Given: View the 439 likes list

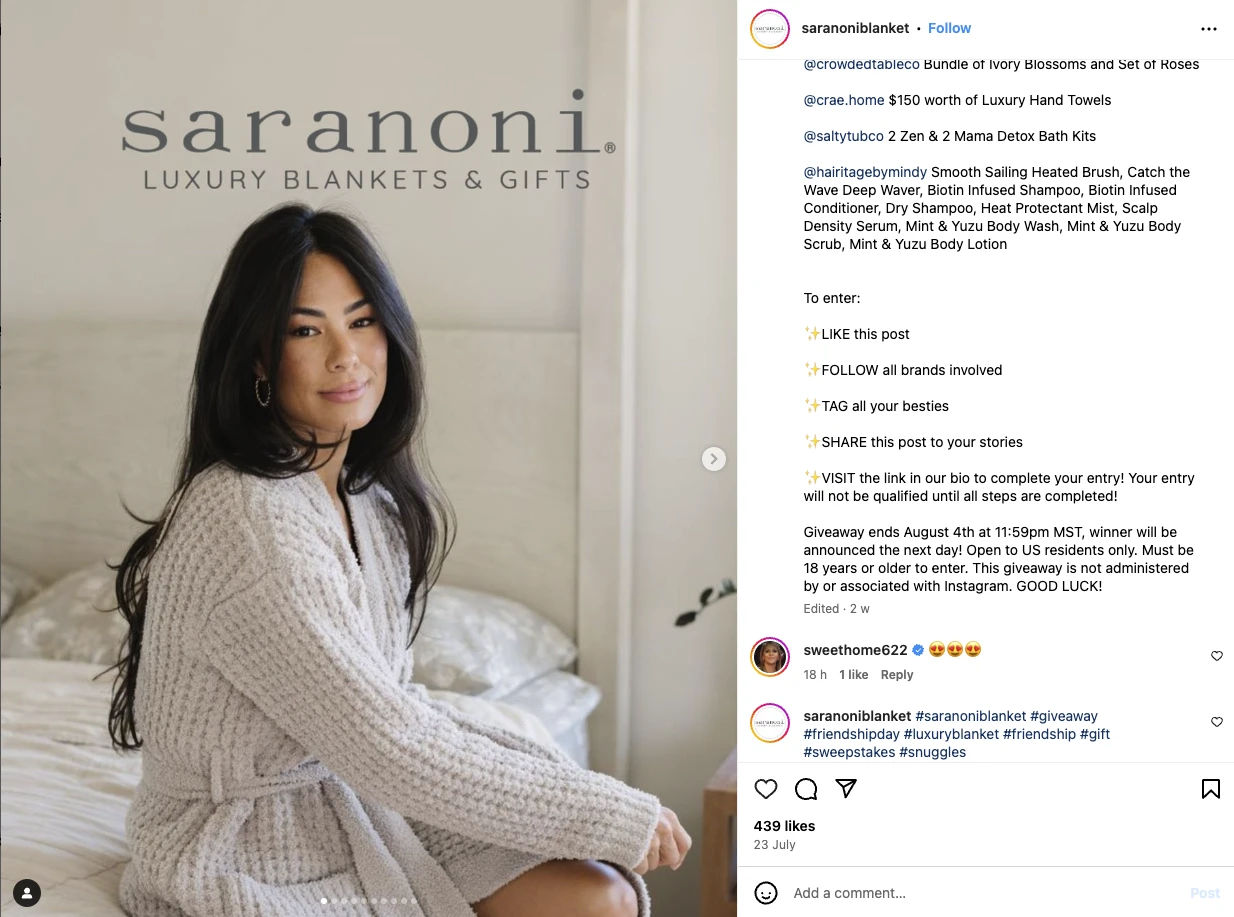Looking at the screenshot, I should click(x=784, y=826).
